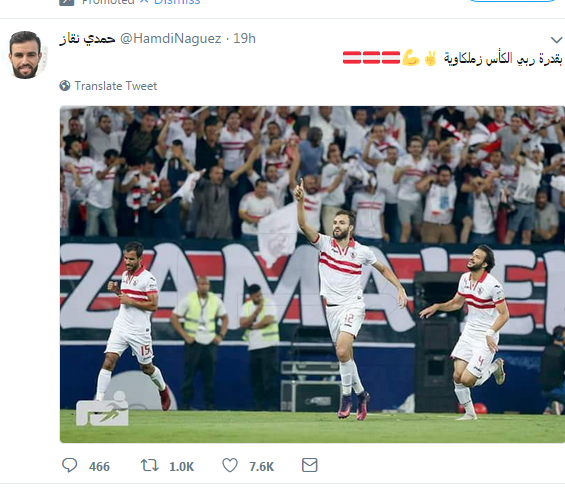Image resolution: width=565 pixels, height=494 pixels.
Task: Click the display name حمدي نقاز
Action: 87,39
